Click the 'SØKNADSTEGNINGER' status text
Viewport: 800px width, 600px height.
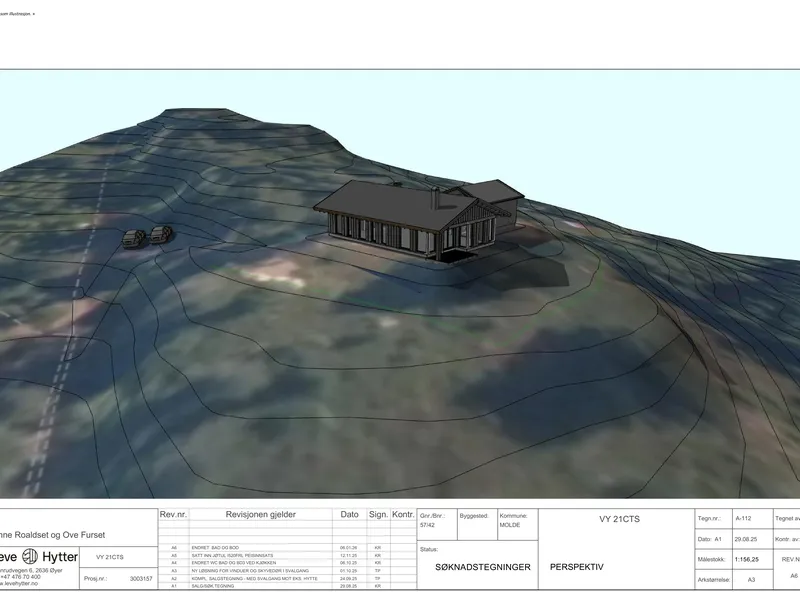483,567
